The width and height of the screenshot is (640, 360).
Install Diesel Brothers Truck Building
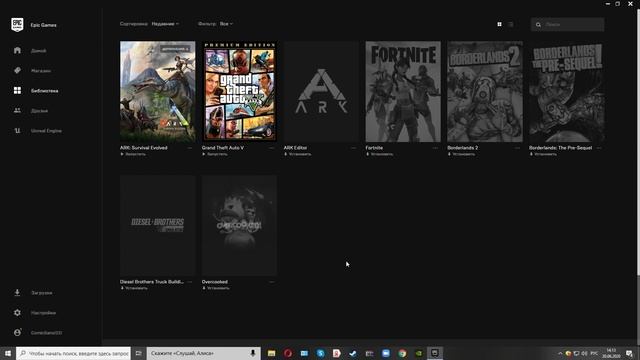(x=134, y=288)
